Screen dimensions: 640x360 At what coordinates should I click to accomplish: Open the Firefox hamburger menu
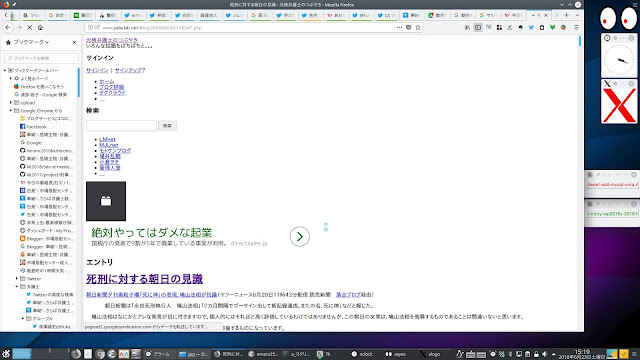[576, 27]
